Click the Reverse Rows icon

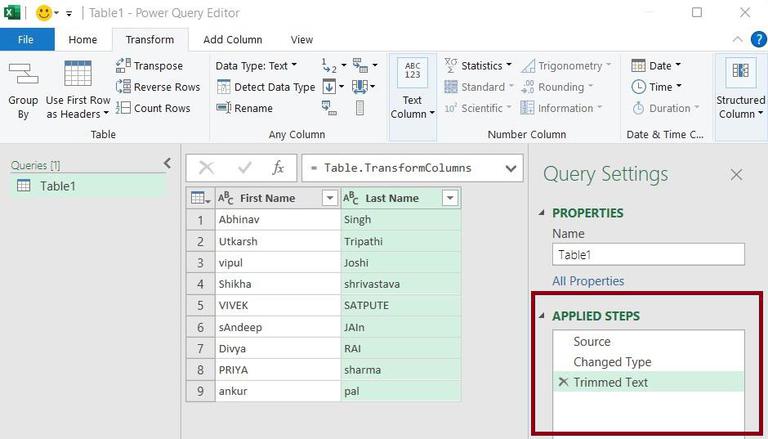coord(123,87)
